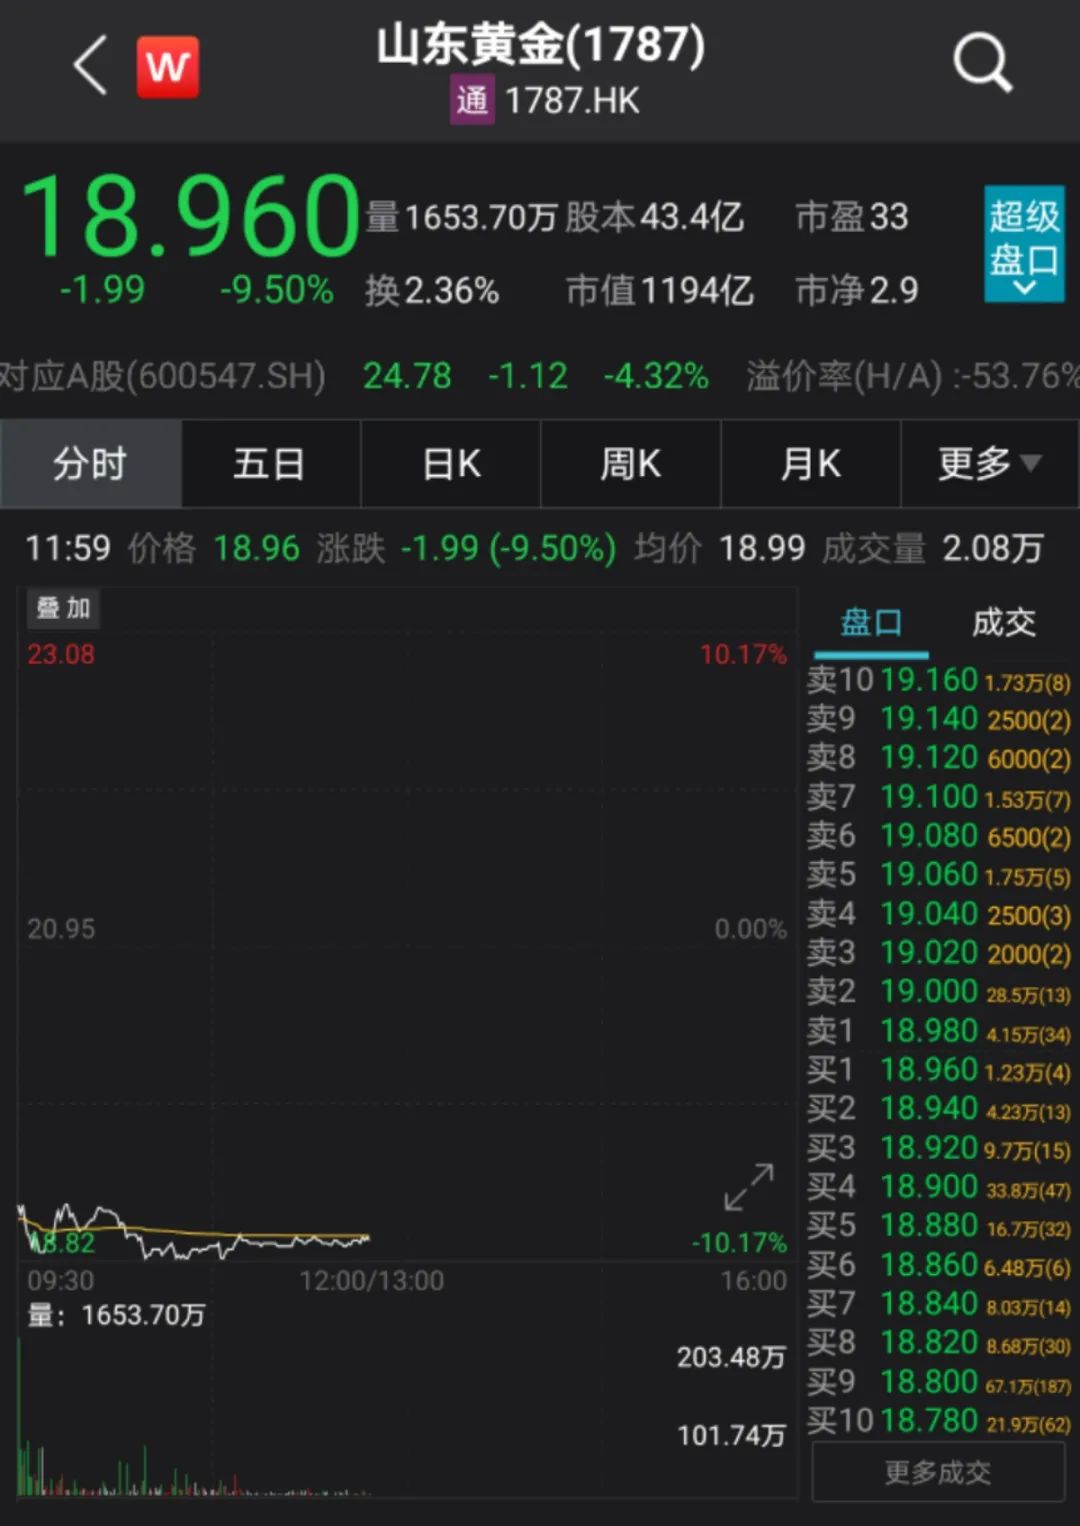Viewport: 1080px width, 1526px height.
Task: Open the 超级盘口 super order book
Action: click(x=1024, y=240)
